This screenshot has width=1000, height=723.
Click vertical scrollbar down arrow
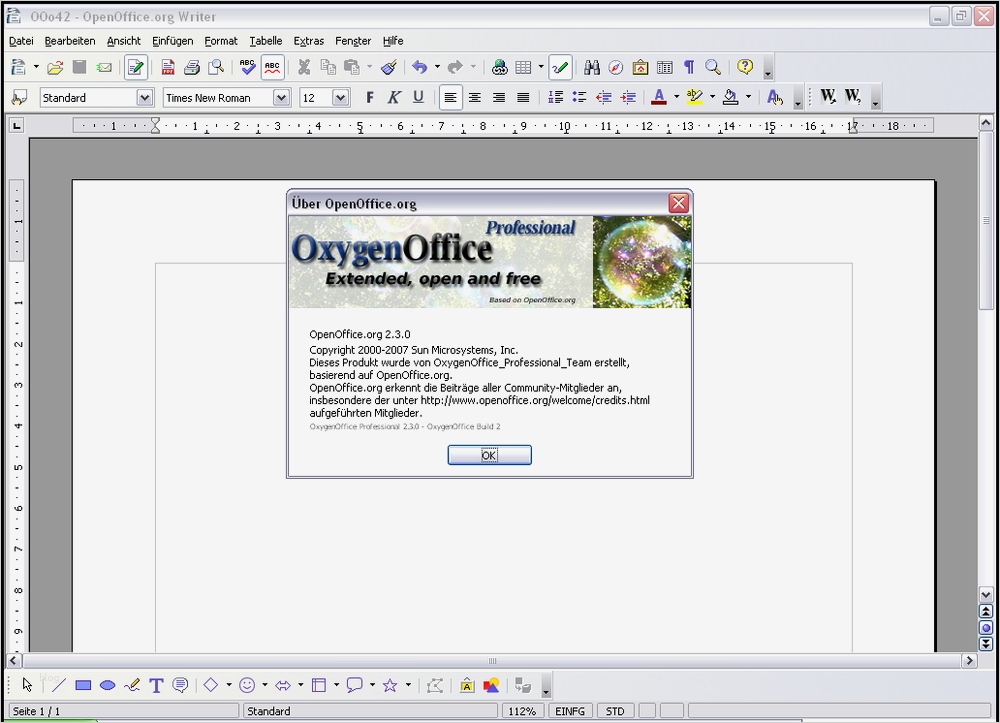coord(986,595)
